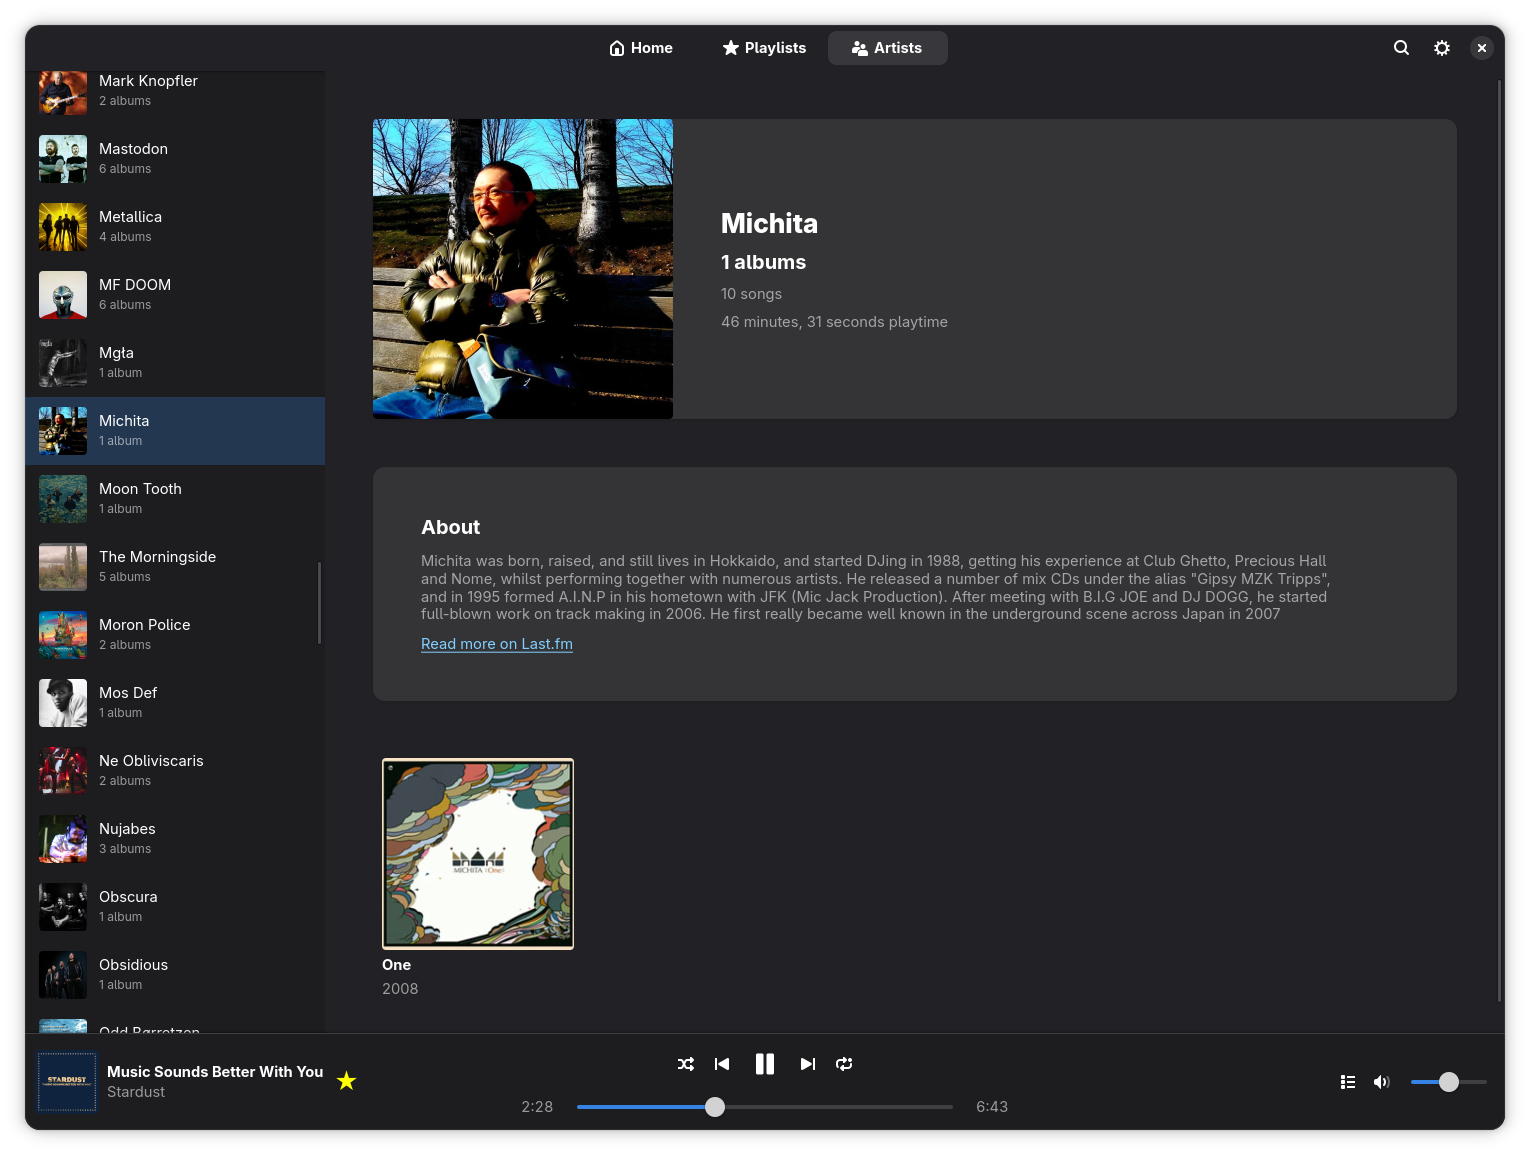Open the play queue list

click(x=1348, y=1082)
